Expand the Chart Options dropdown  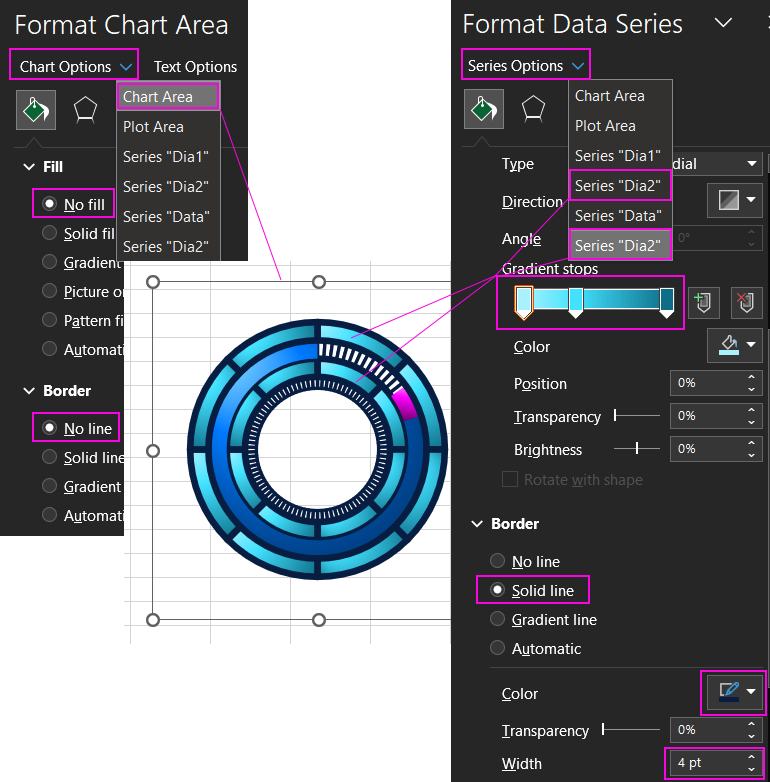(x=74, y=66)
